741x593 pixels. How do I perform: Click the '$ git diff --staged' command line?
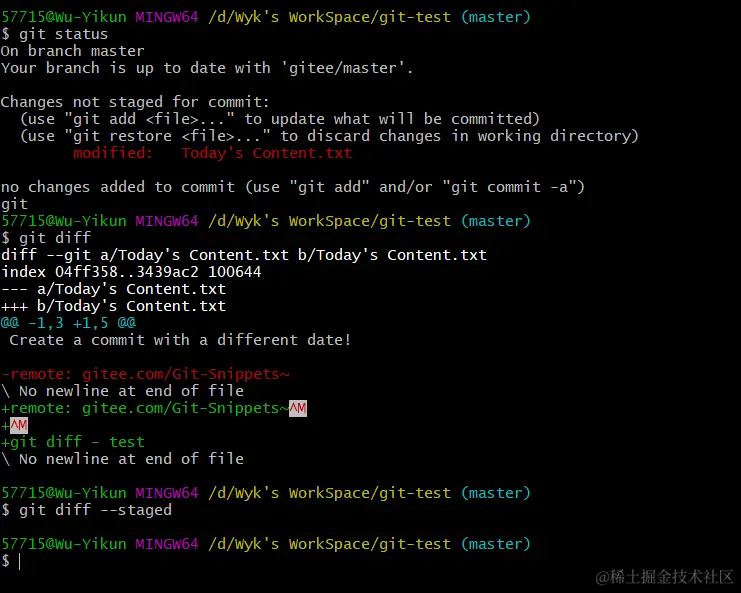(86, 510)
